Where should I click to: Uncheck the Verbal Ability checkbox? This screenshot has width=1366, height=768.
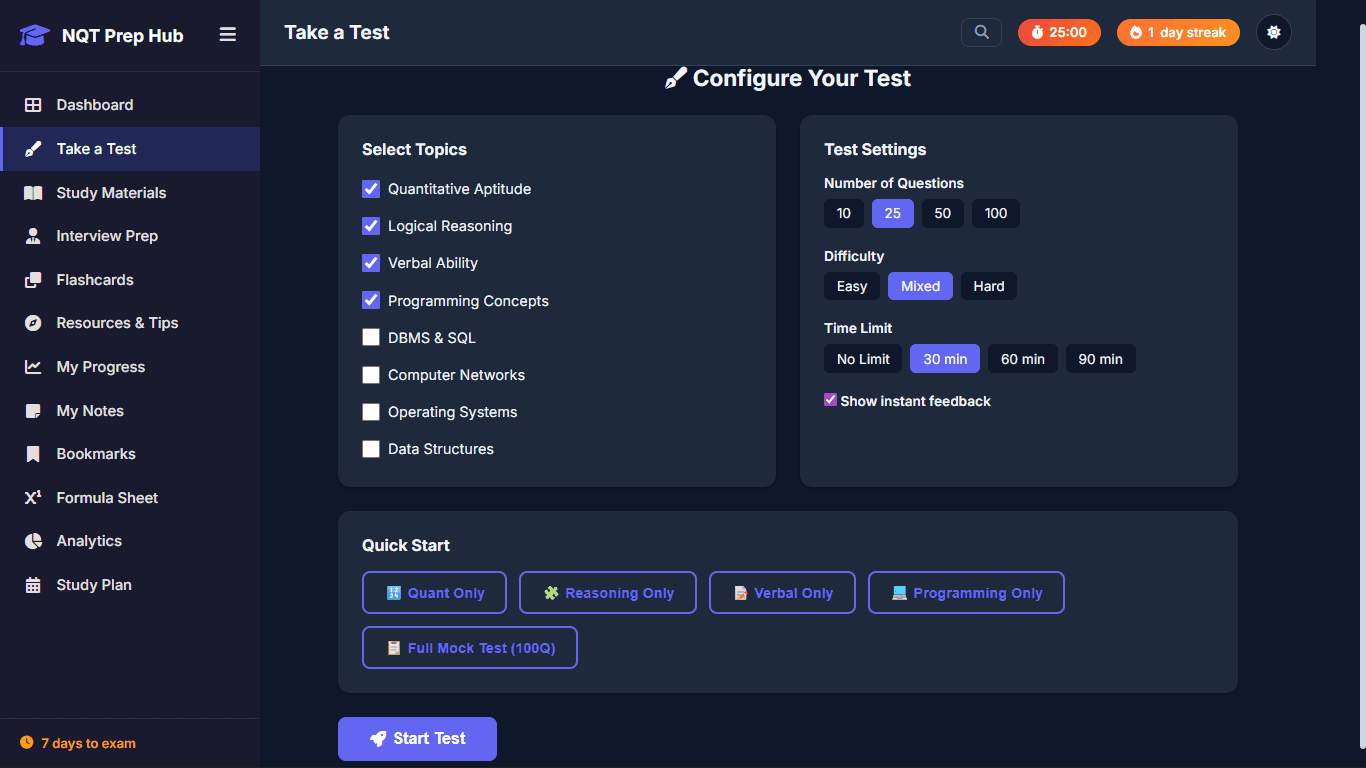coord(371,263)
